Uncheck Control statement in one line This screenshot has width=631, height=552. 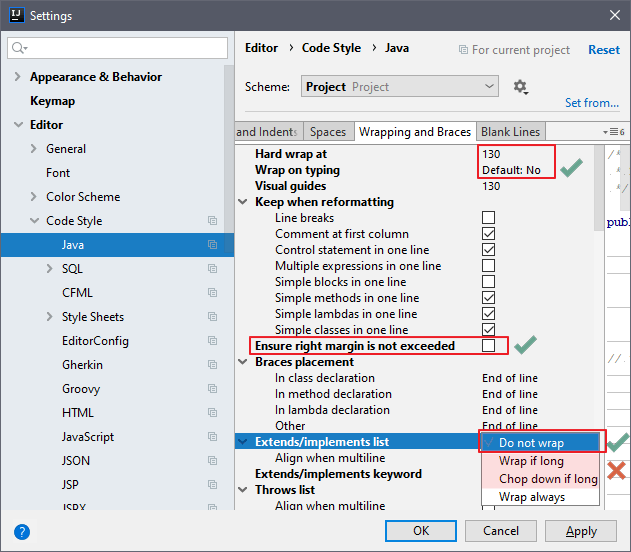[x=489, y=250]
